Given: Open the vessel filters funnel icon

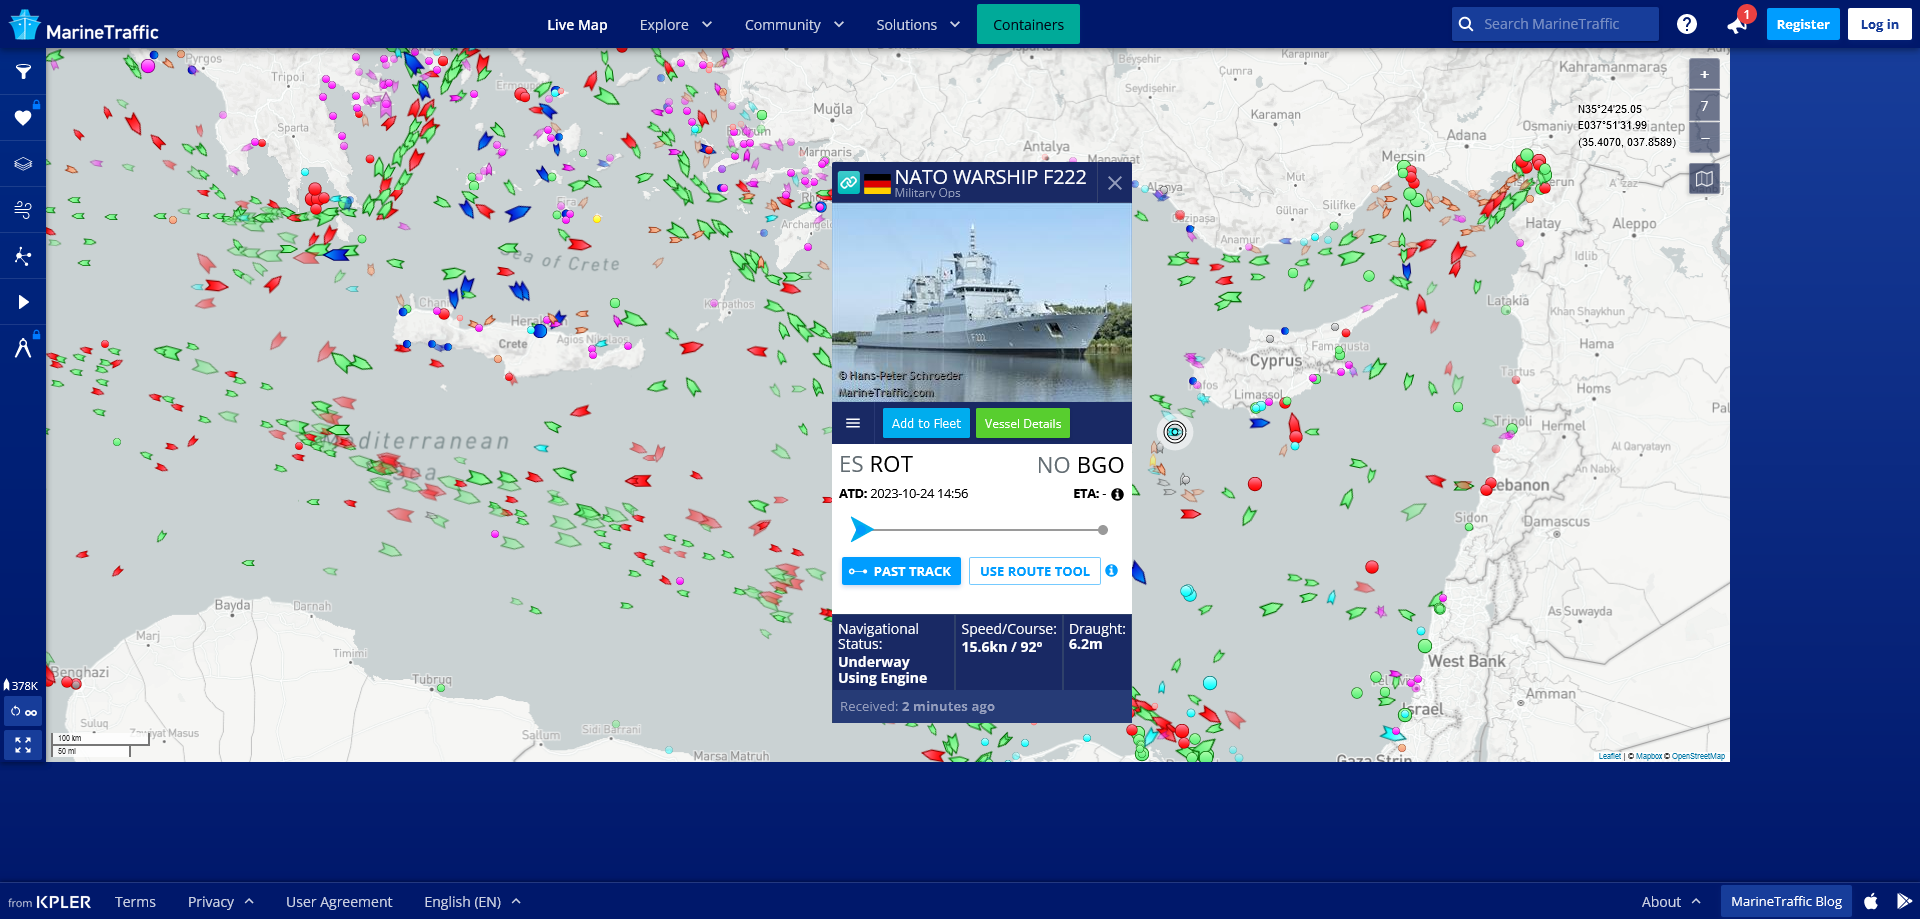Looking at the screenshot, I should [23, 72].
